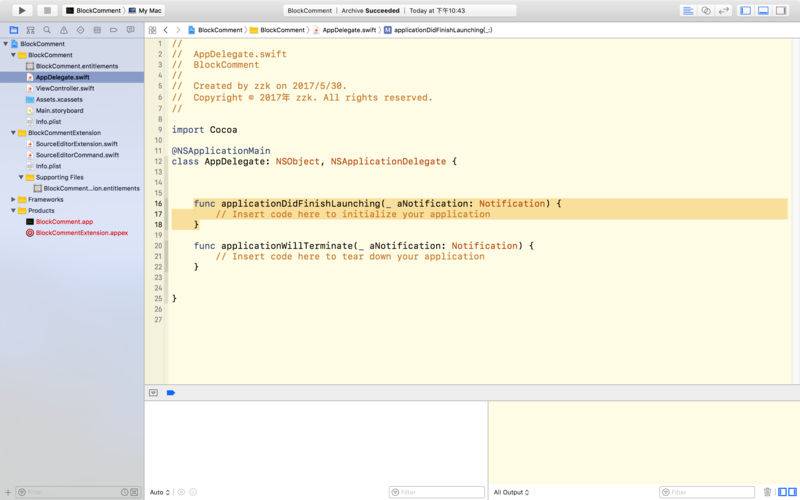The height and width of the screenshot is (500, 800).
Task: Open the Issue navigator tab
Action: pyautogui.click(x=64, y=30)
